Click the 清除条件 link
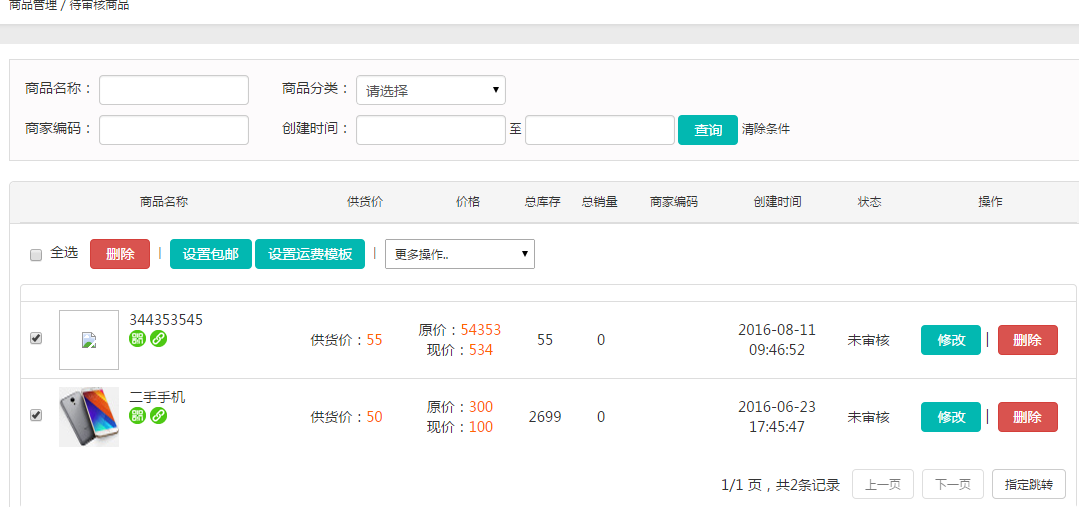The image size is (1079, 507). (x=766, y=129)
